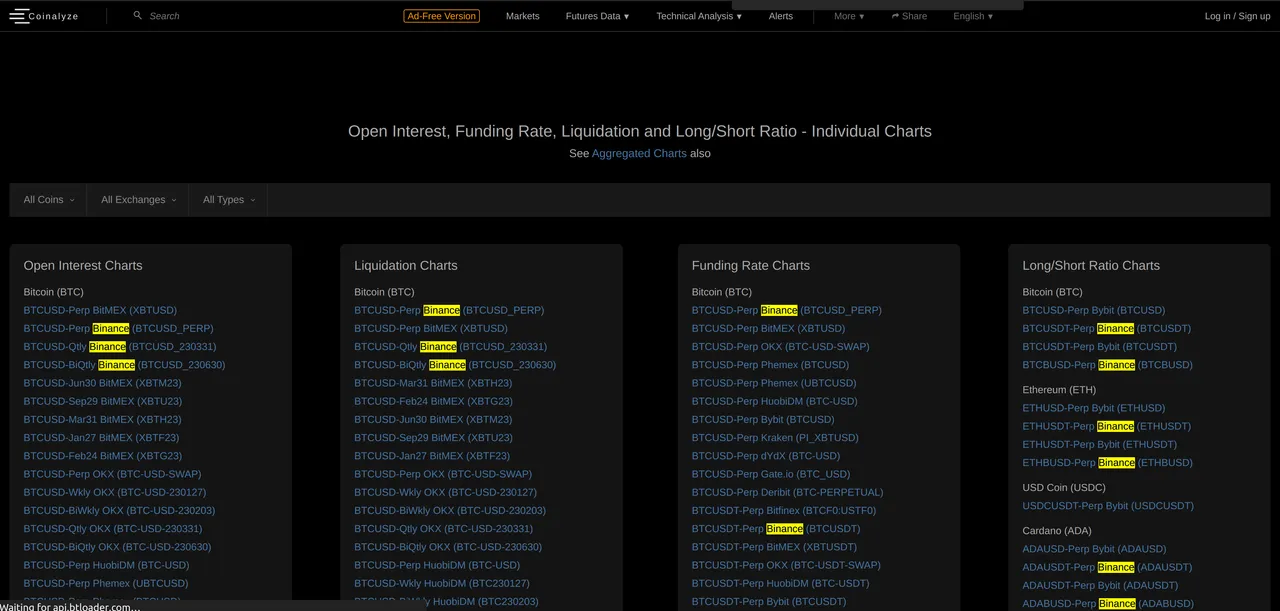Open BTCUSD-Perp Phemex (UBTCUSD) open interest chart
This screenshot has width=1280, height=611.
tap(106, 583)
